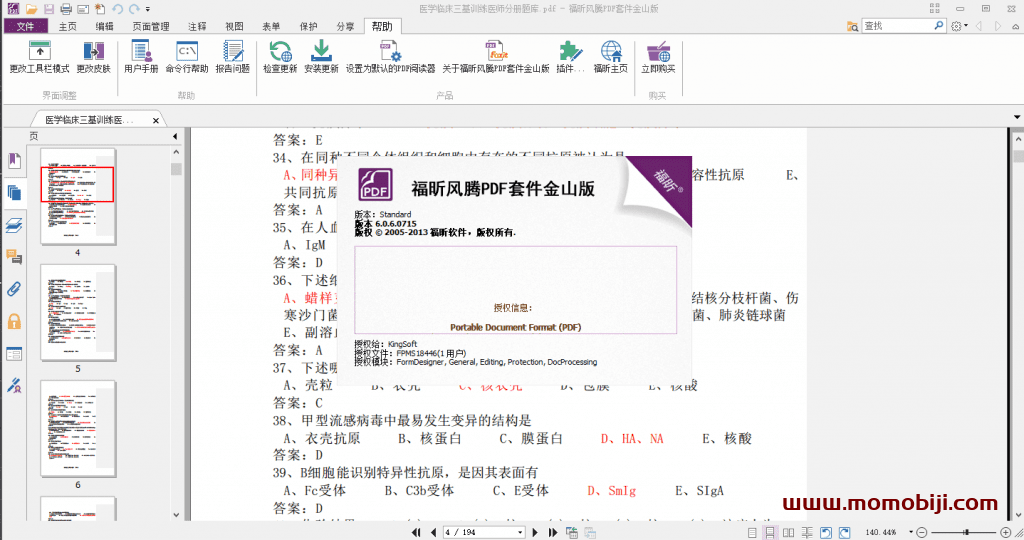The height and width of the screenshot is (540, 1024).
Task: Select page 6 thumbnail
Action: coord(78,429)
